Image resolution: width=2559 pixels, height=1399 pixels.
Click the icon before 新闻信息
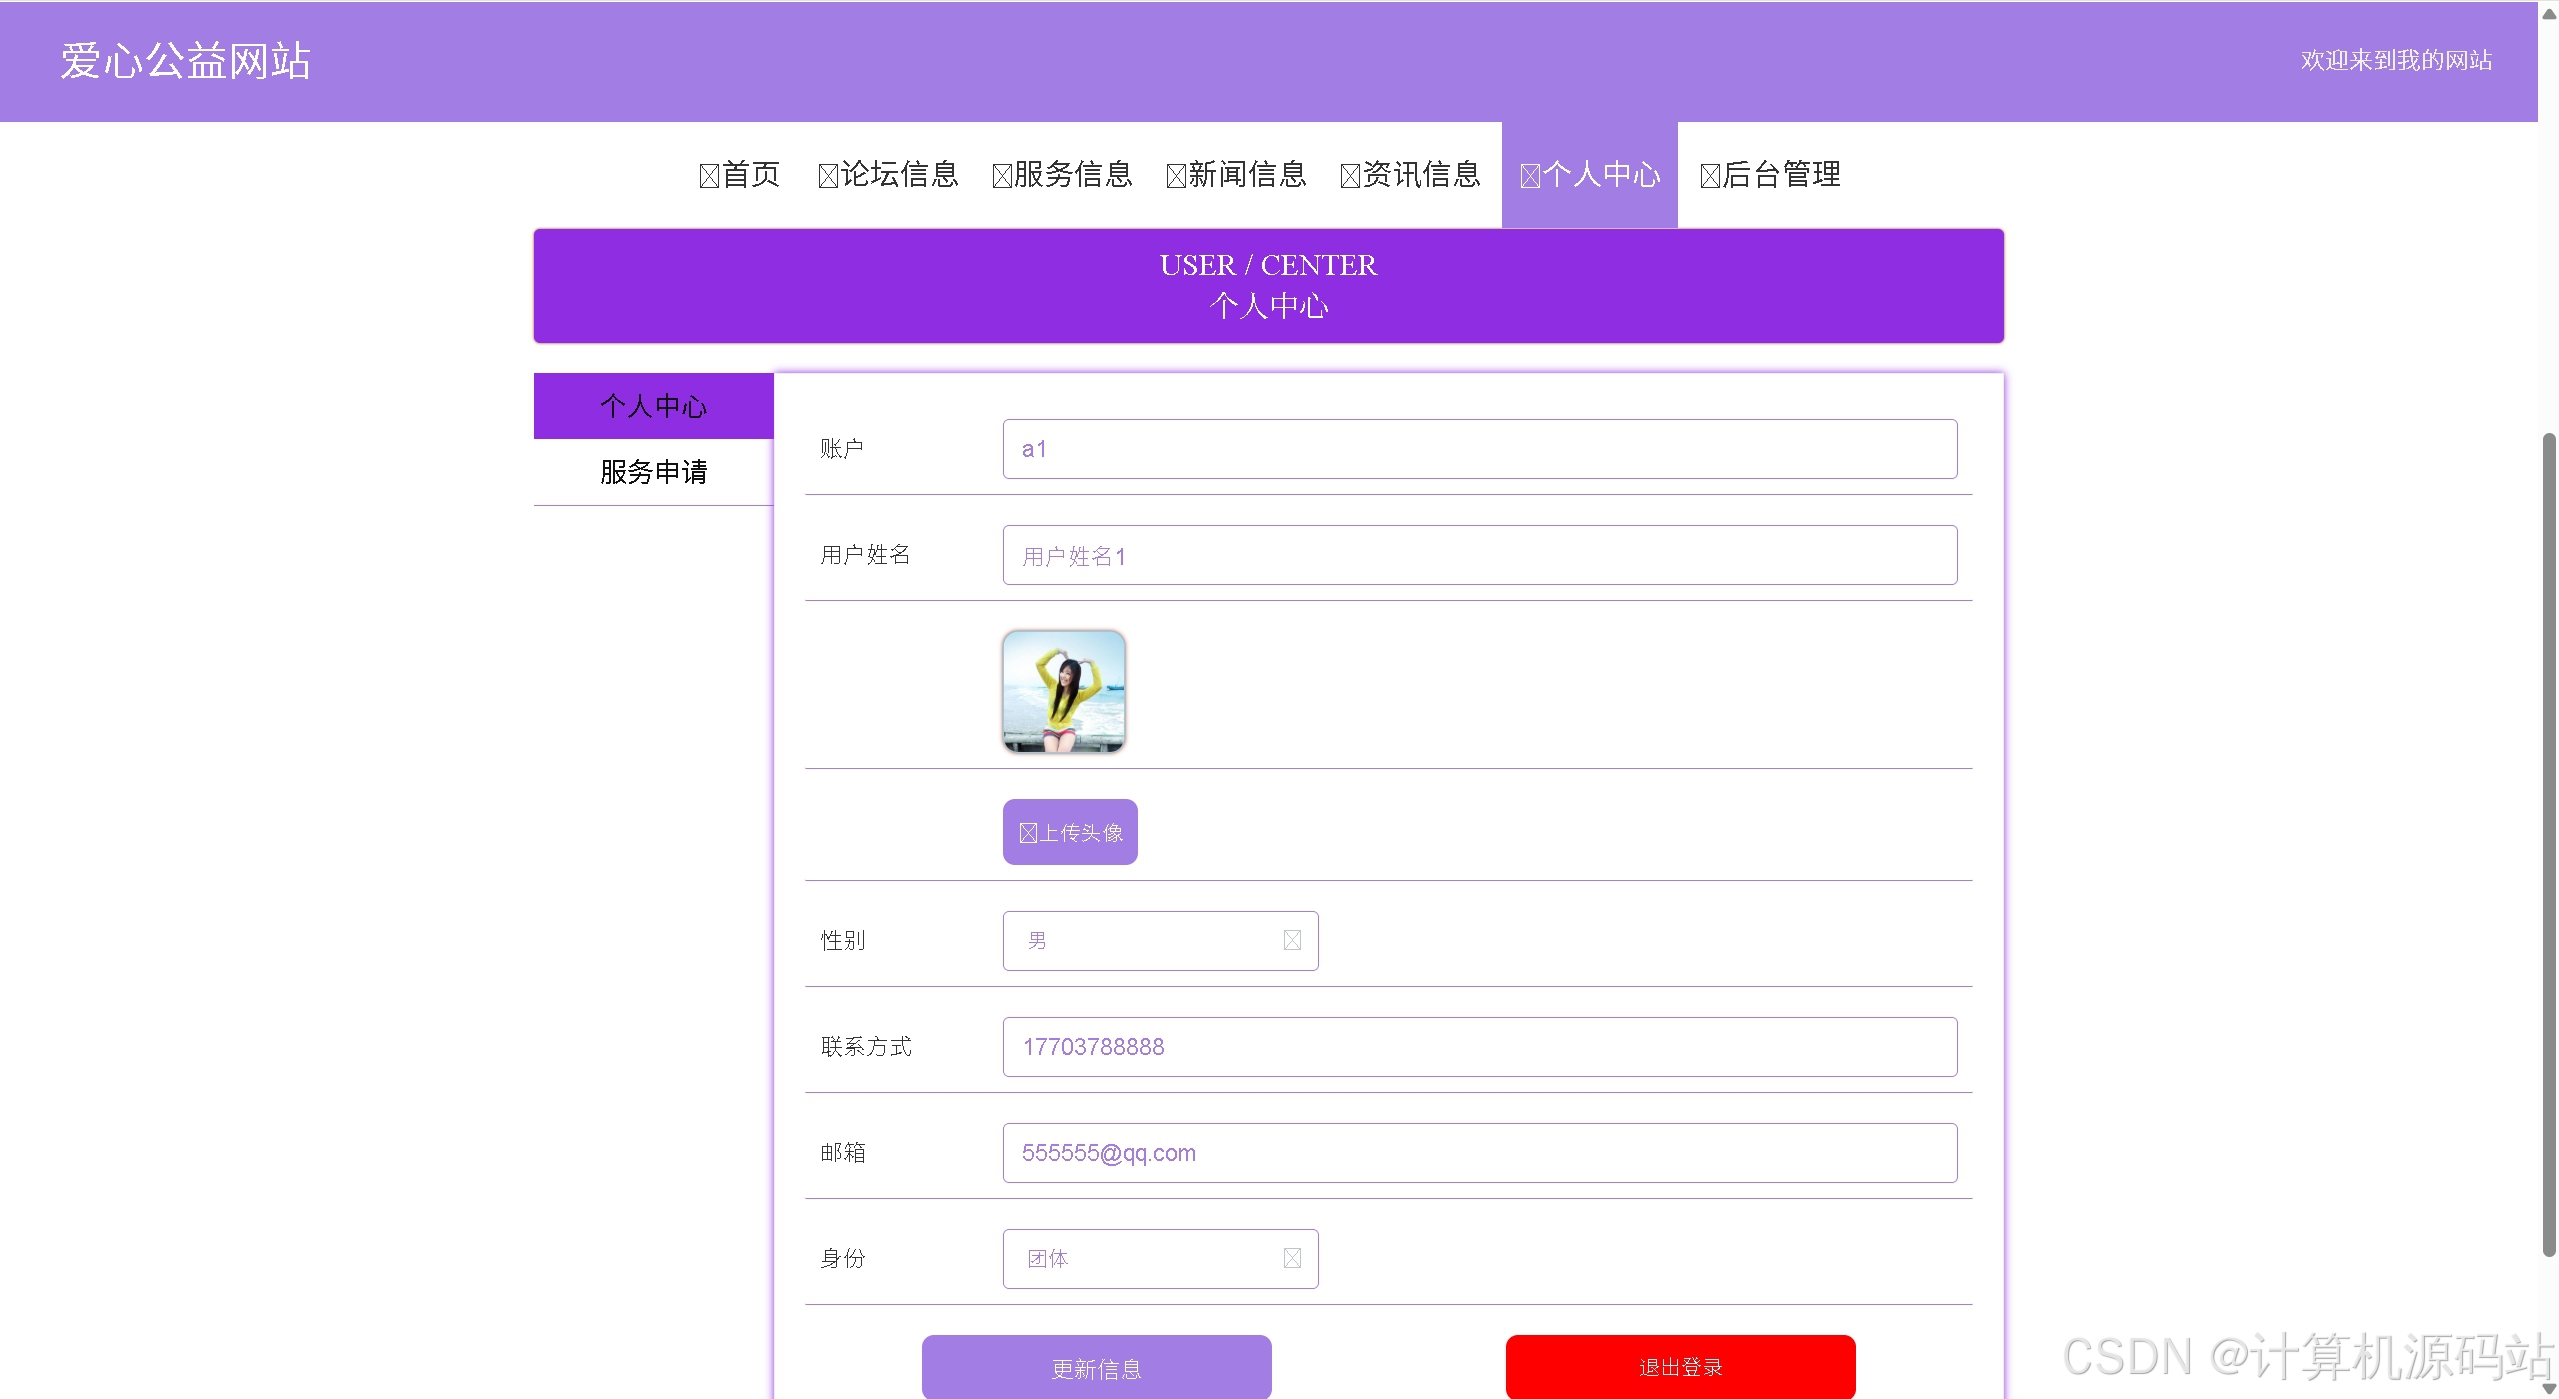click(x=1176, y=177)
